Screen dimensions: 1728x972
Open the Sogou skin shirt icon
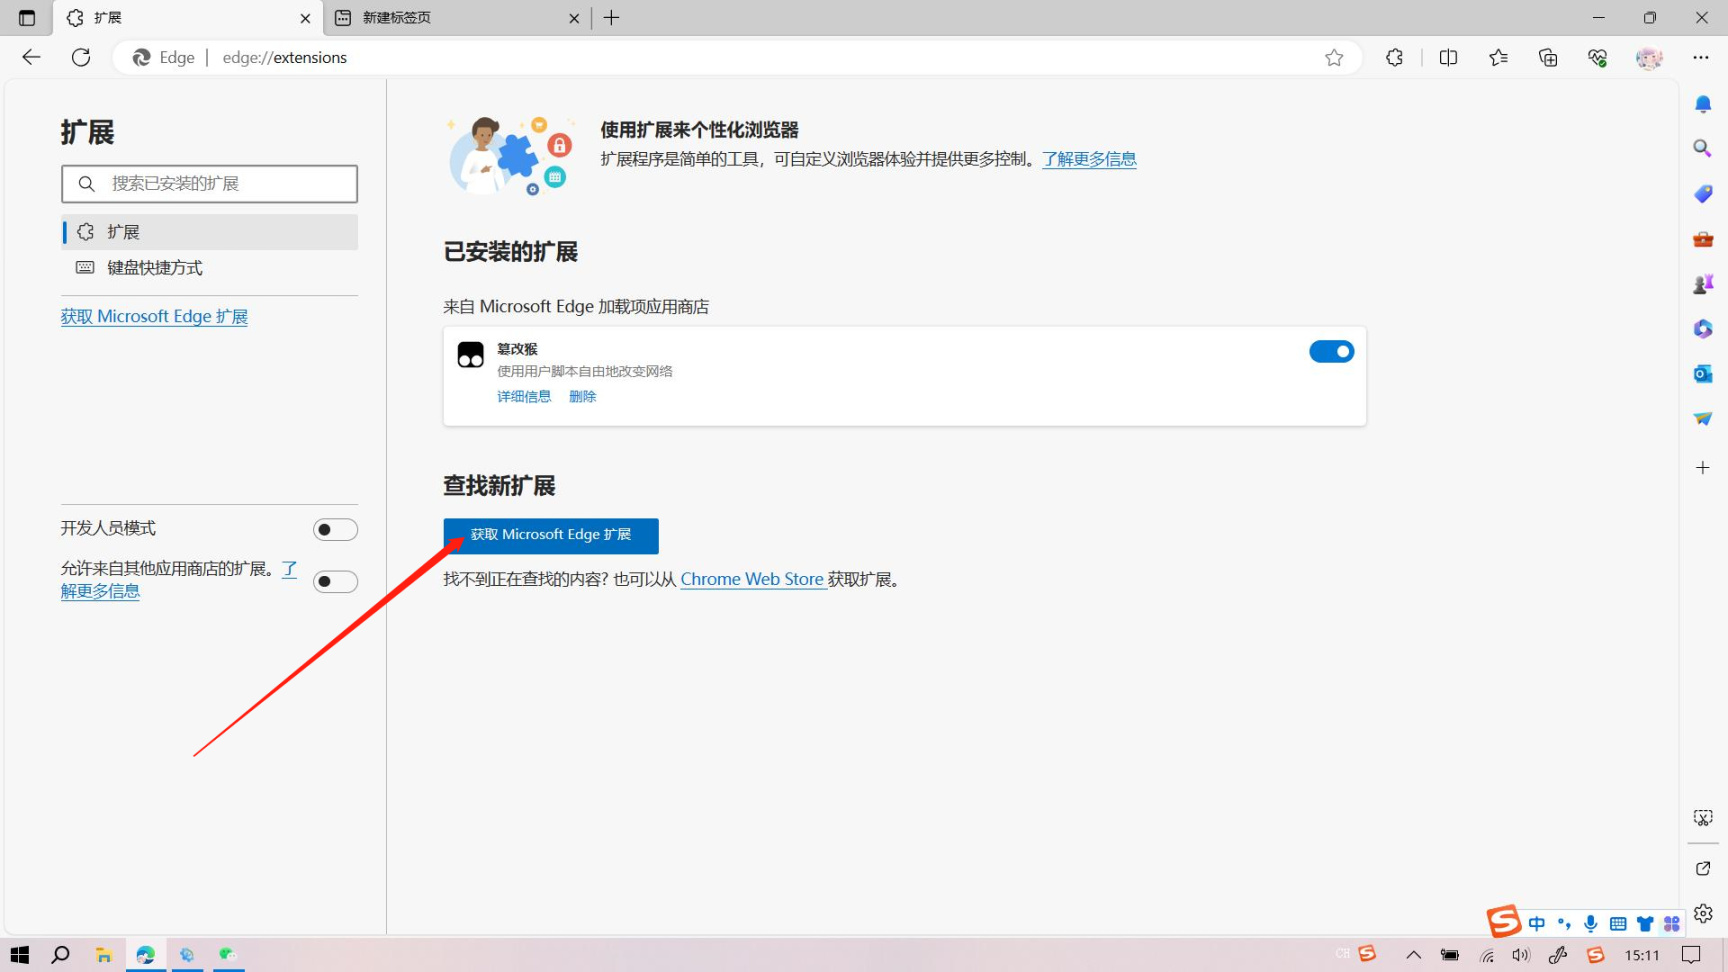point(1645,924)
